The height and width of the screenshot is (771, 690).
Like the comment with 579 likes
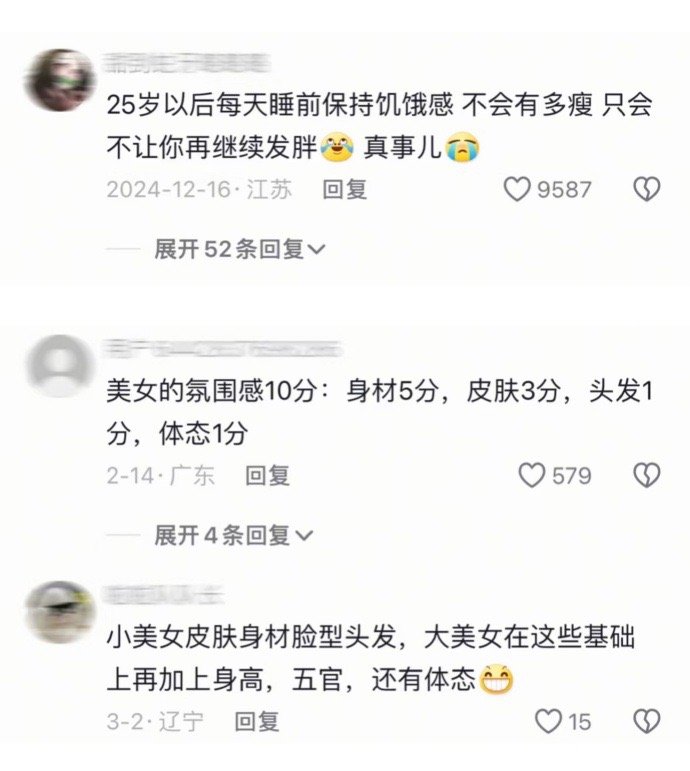coord(532,475)
